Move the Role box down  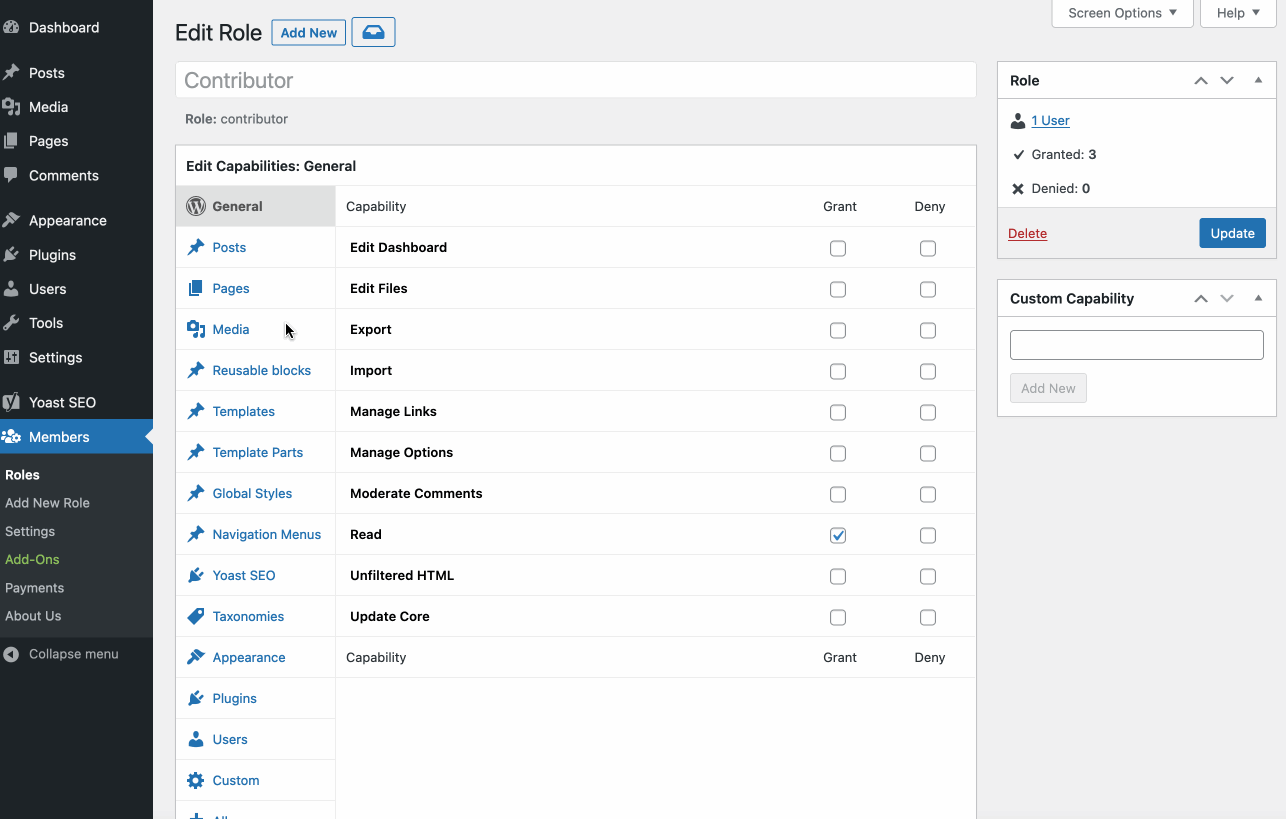point(1227,81)
